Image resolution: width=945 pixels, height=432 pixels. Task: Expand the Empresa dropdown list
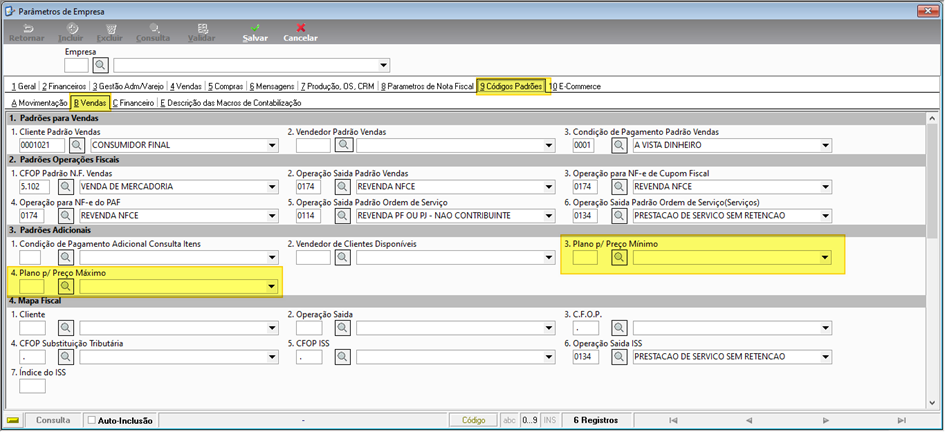[x=384, y=65]
